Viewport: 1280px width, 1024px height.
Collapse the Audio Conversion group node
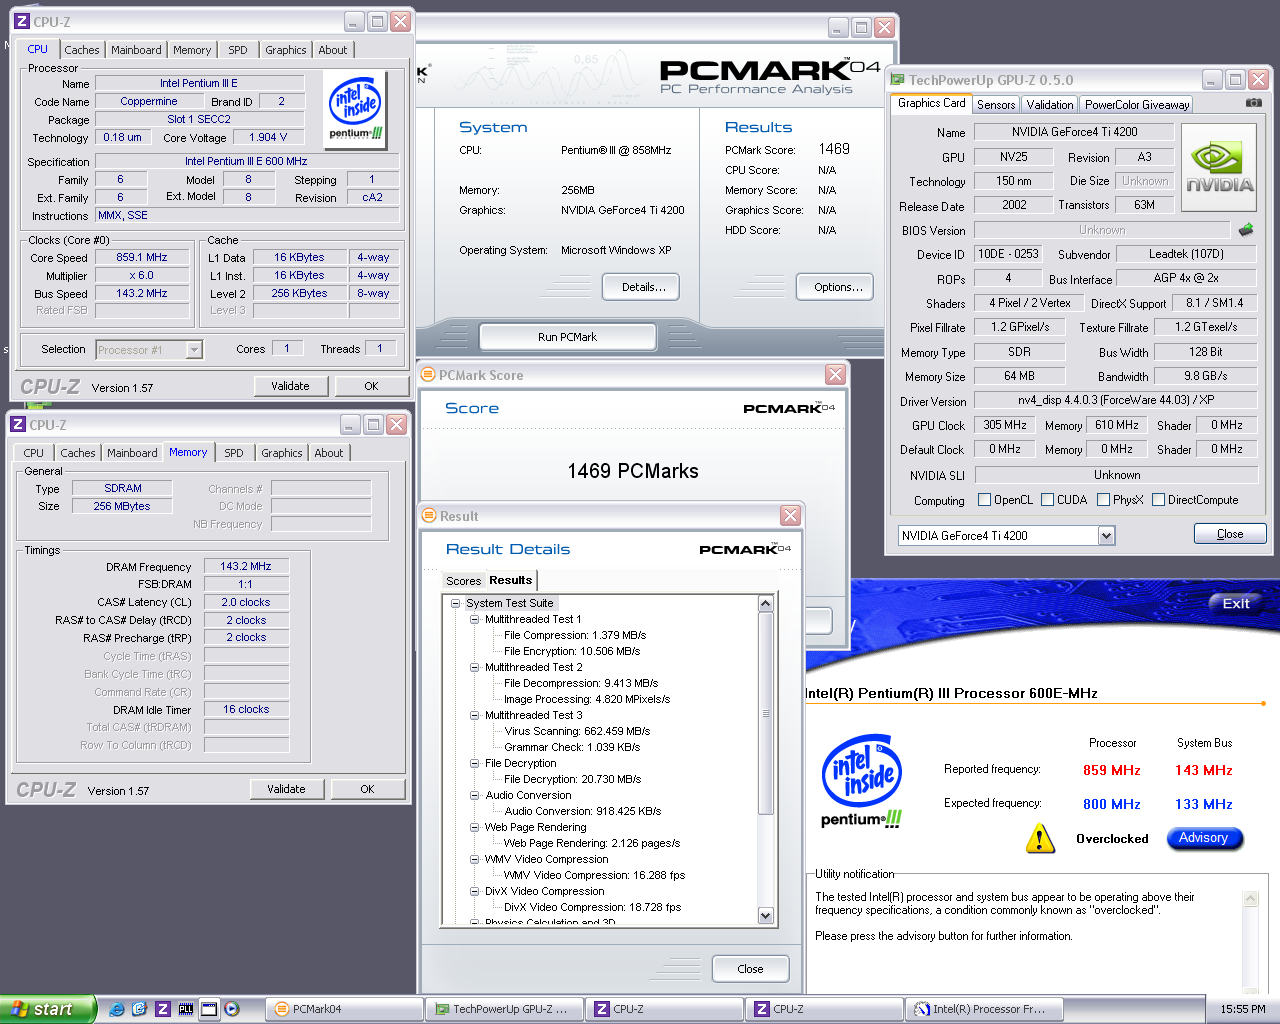475,795
